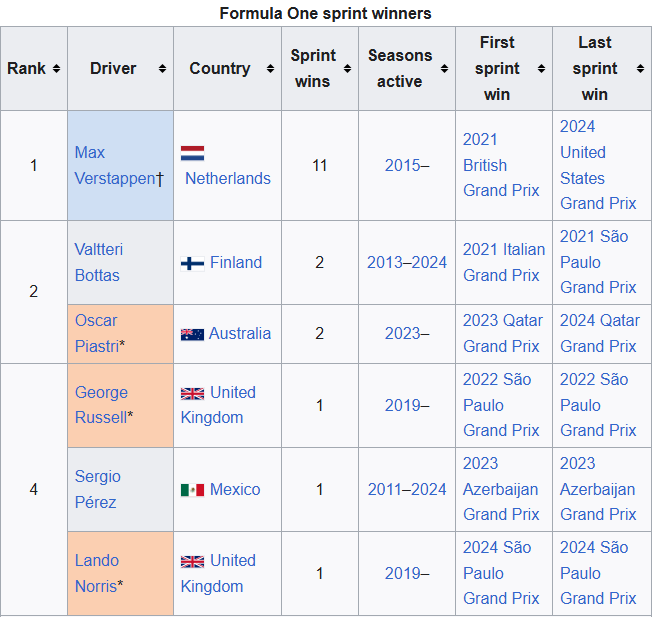Click the Mexico flag icon

(192, 490)
